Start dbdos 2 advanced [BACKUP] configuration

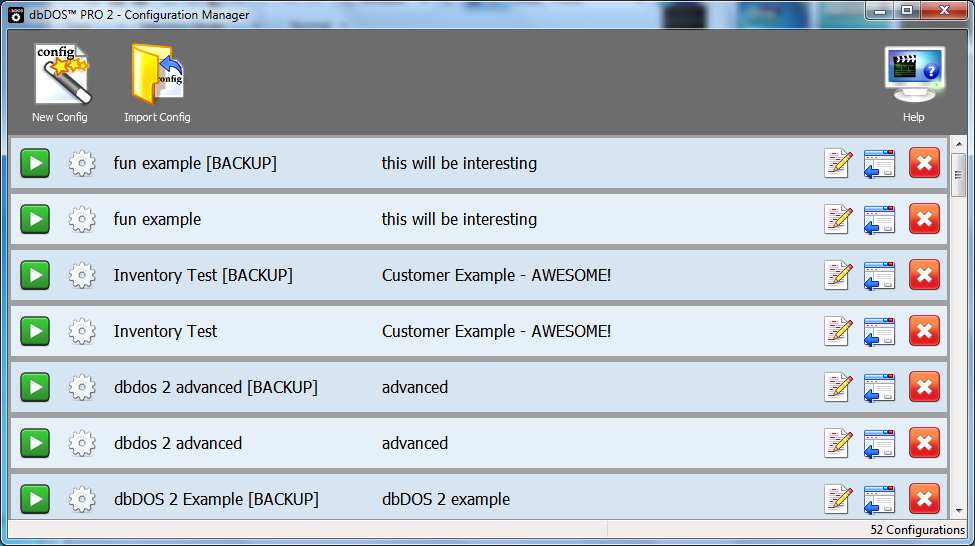point(35,387)
